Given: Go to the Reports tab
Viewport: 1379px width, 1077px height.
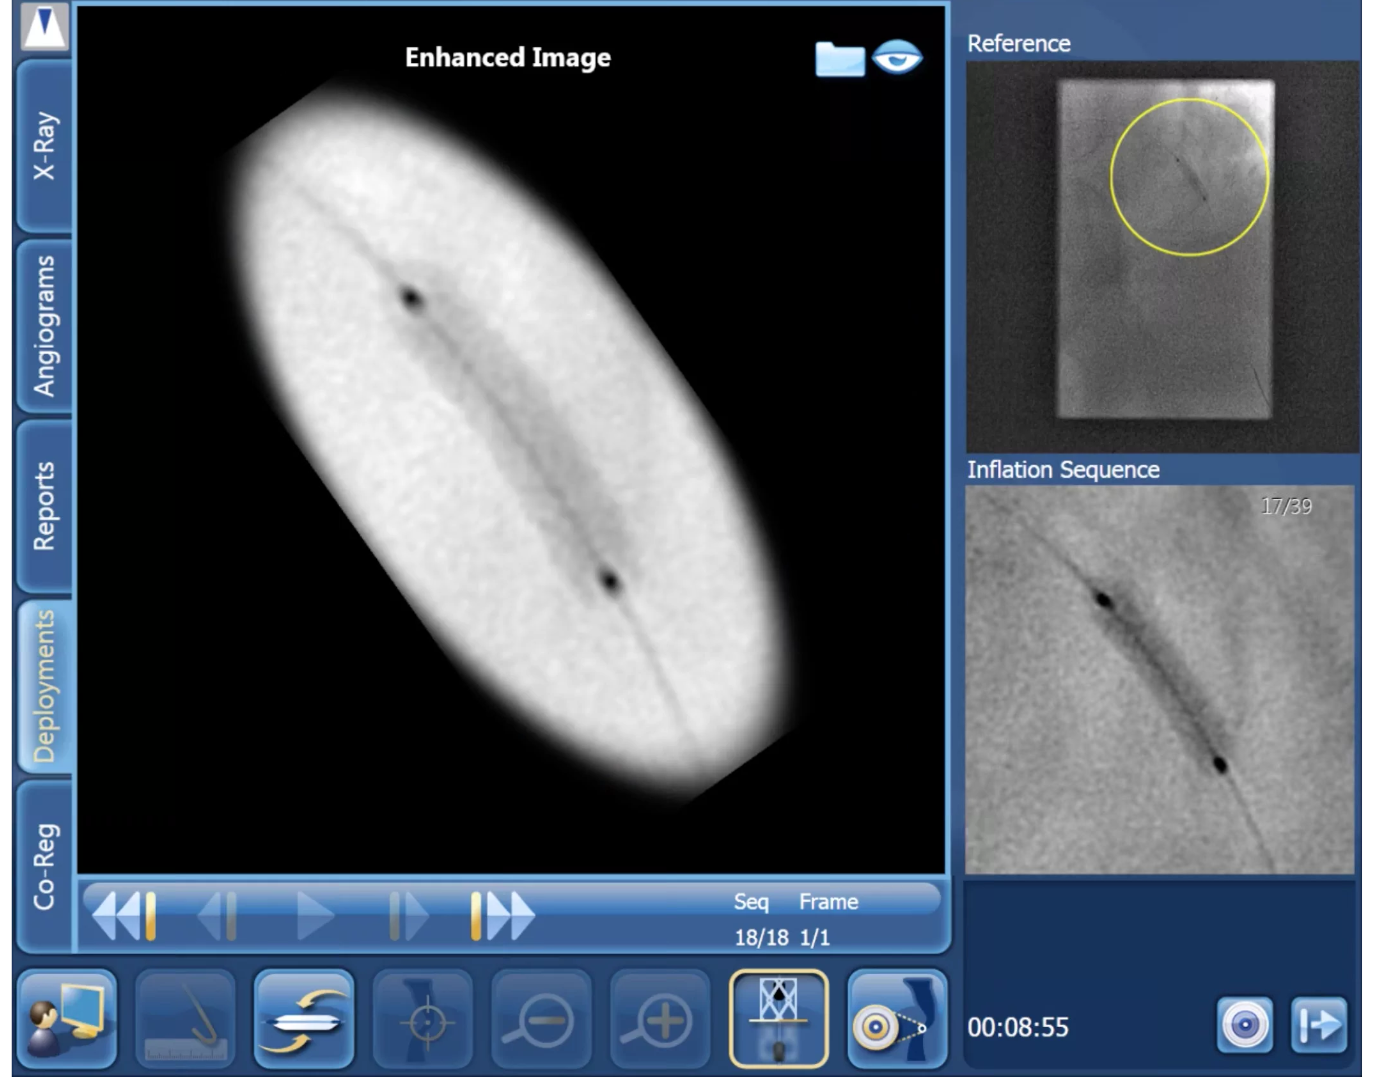Looking at the screenshot, I should coord(45,506).
